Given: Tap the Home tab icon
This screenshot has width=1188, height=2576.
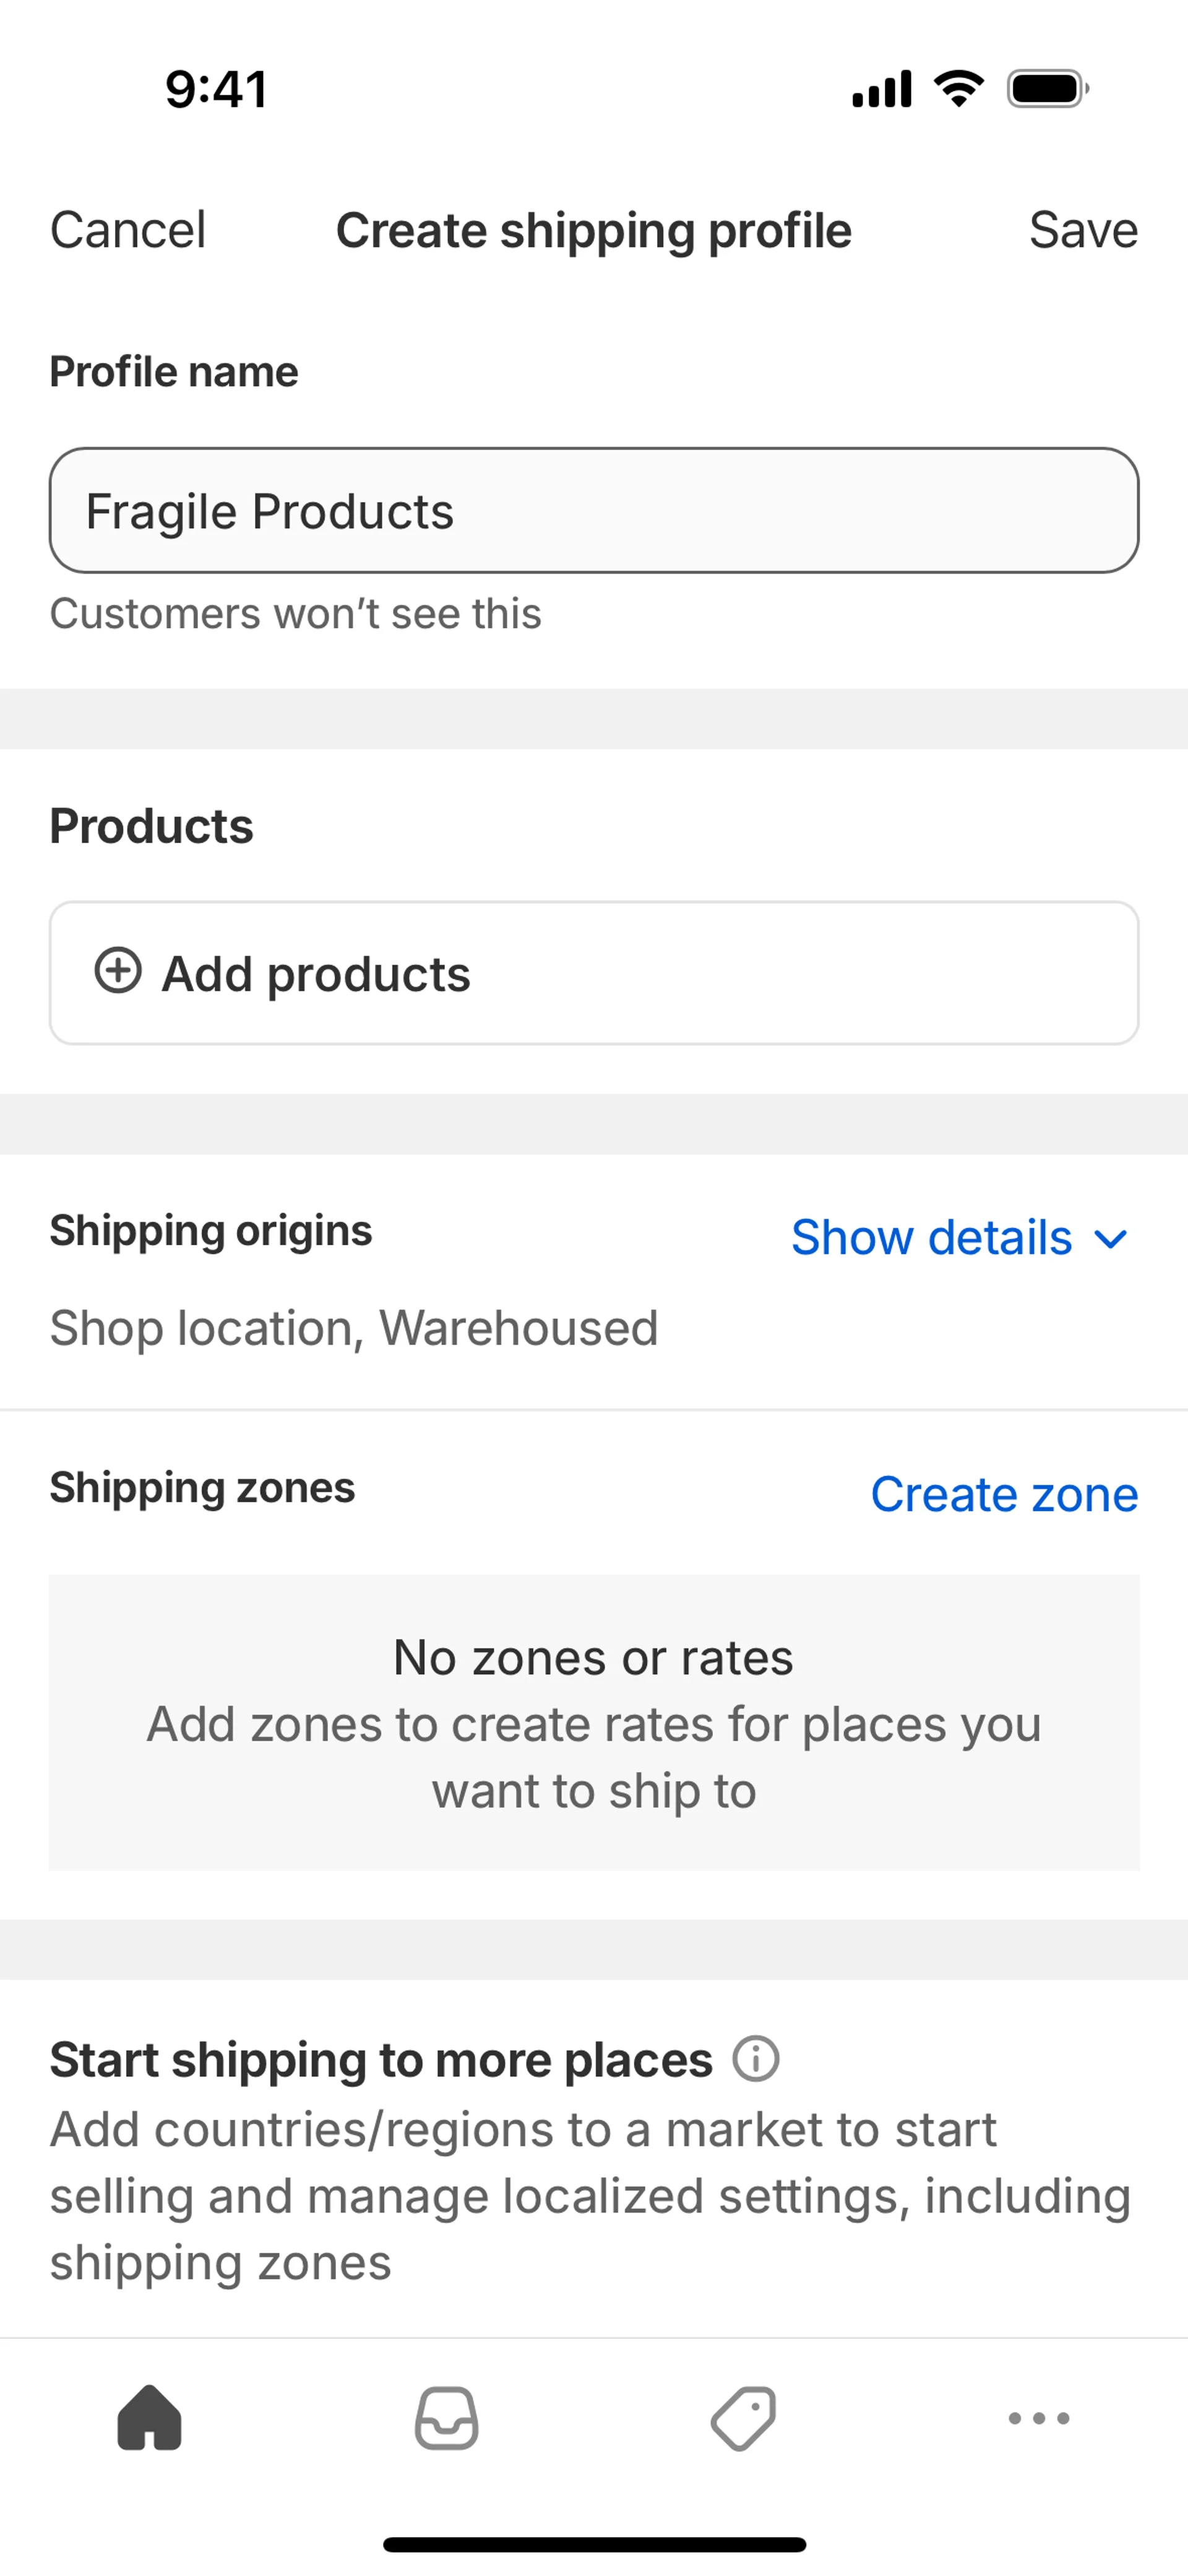Looking at the screenshot, I should point(149,2418).
